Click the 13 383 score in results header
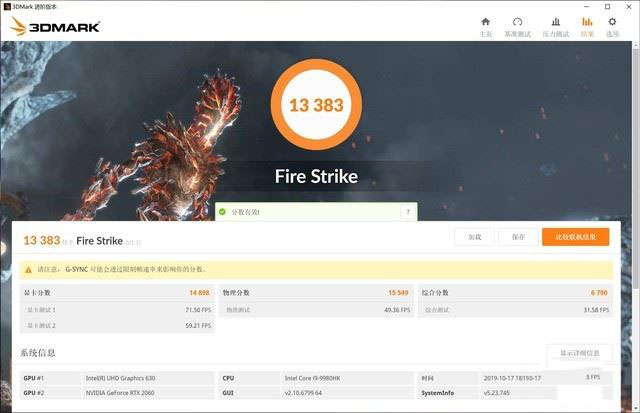 (x=42, y=240)
